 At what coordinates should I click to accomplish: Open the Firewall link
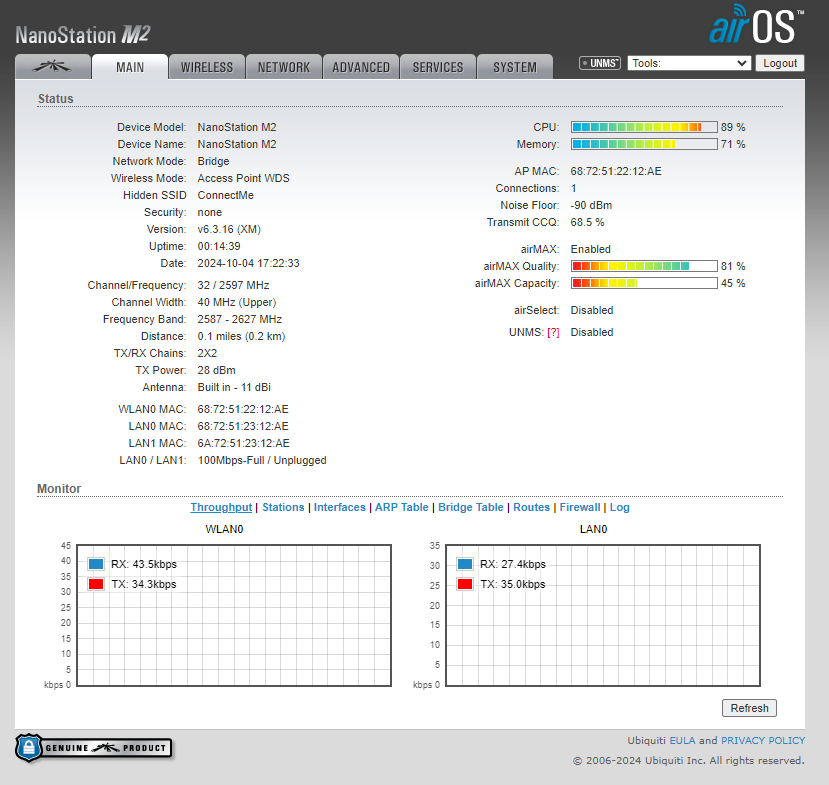click(x=580, y=507)
